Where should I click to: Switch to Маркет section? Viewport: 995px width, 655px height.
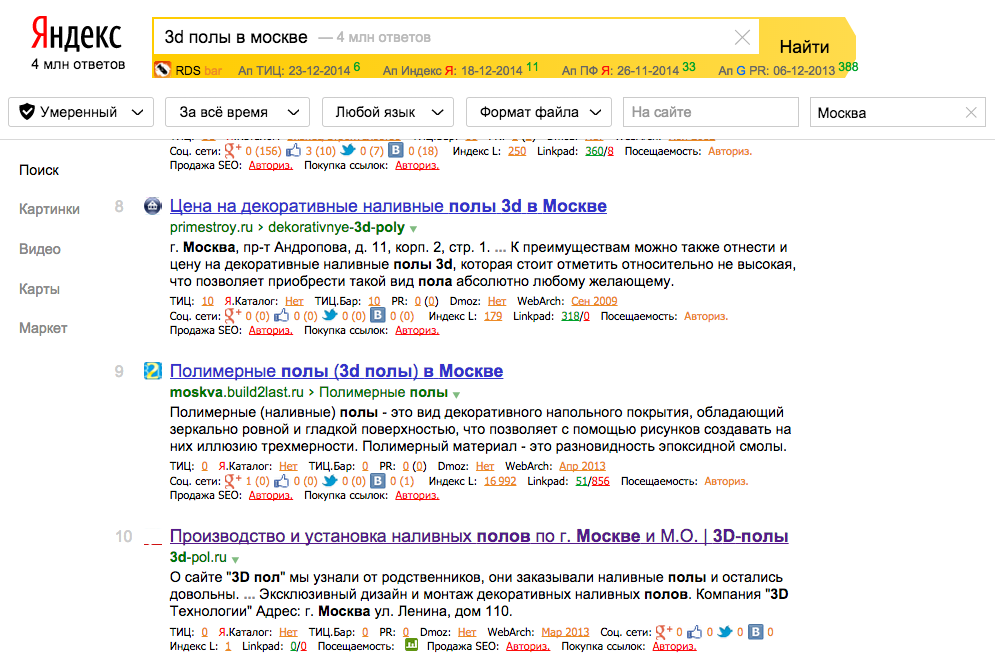coord(43,328)
